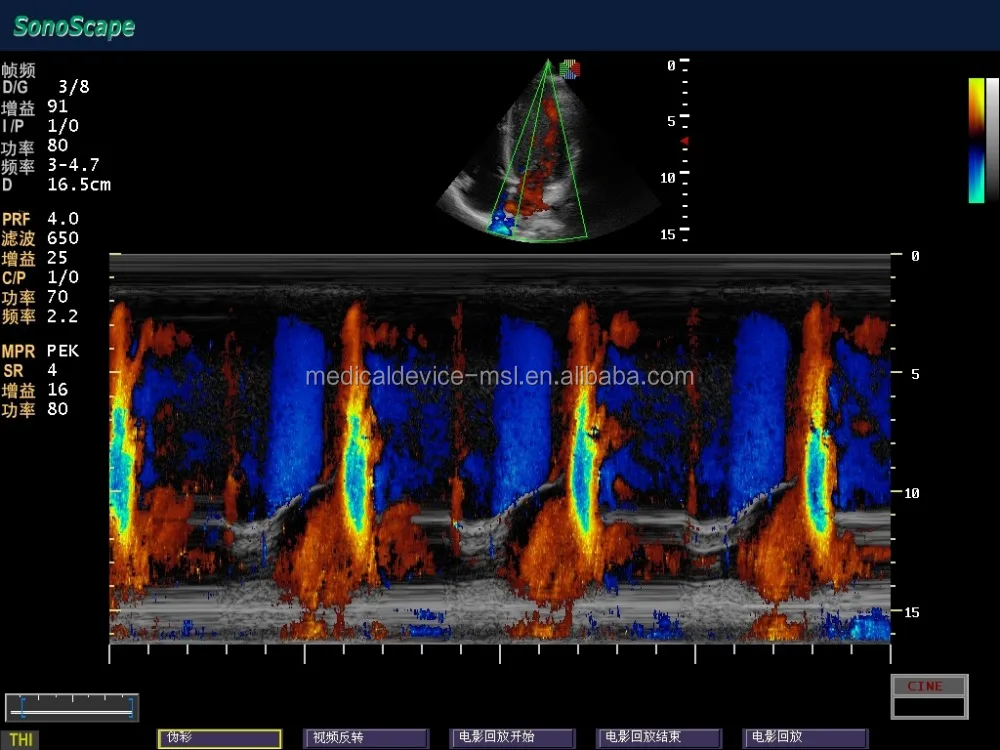Toggle 视频反转 video invert
1000x750 pixels.
click(x=366, y=737)
